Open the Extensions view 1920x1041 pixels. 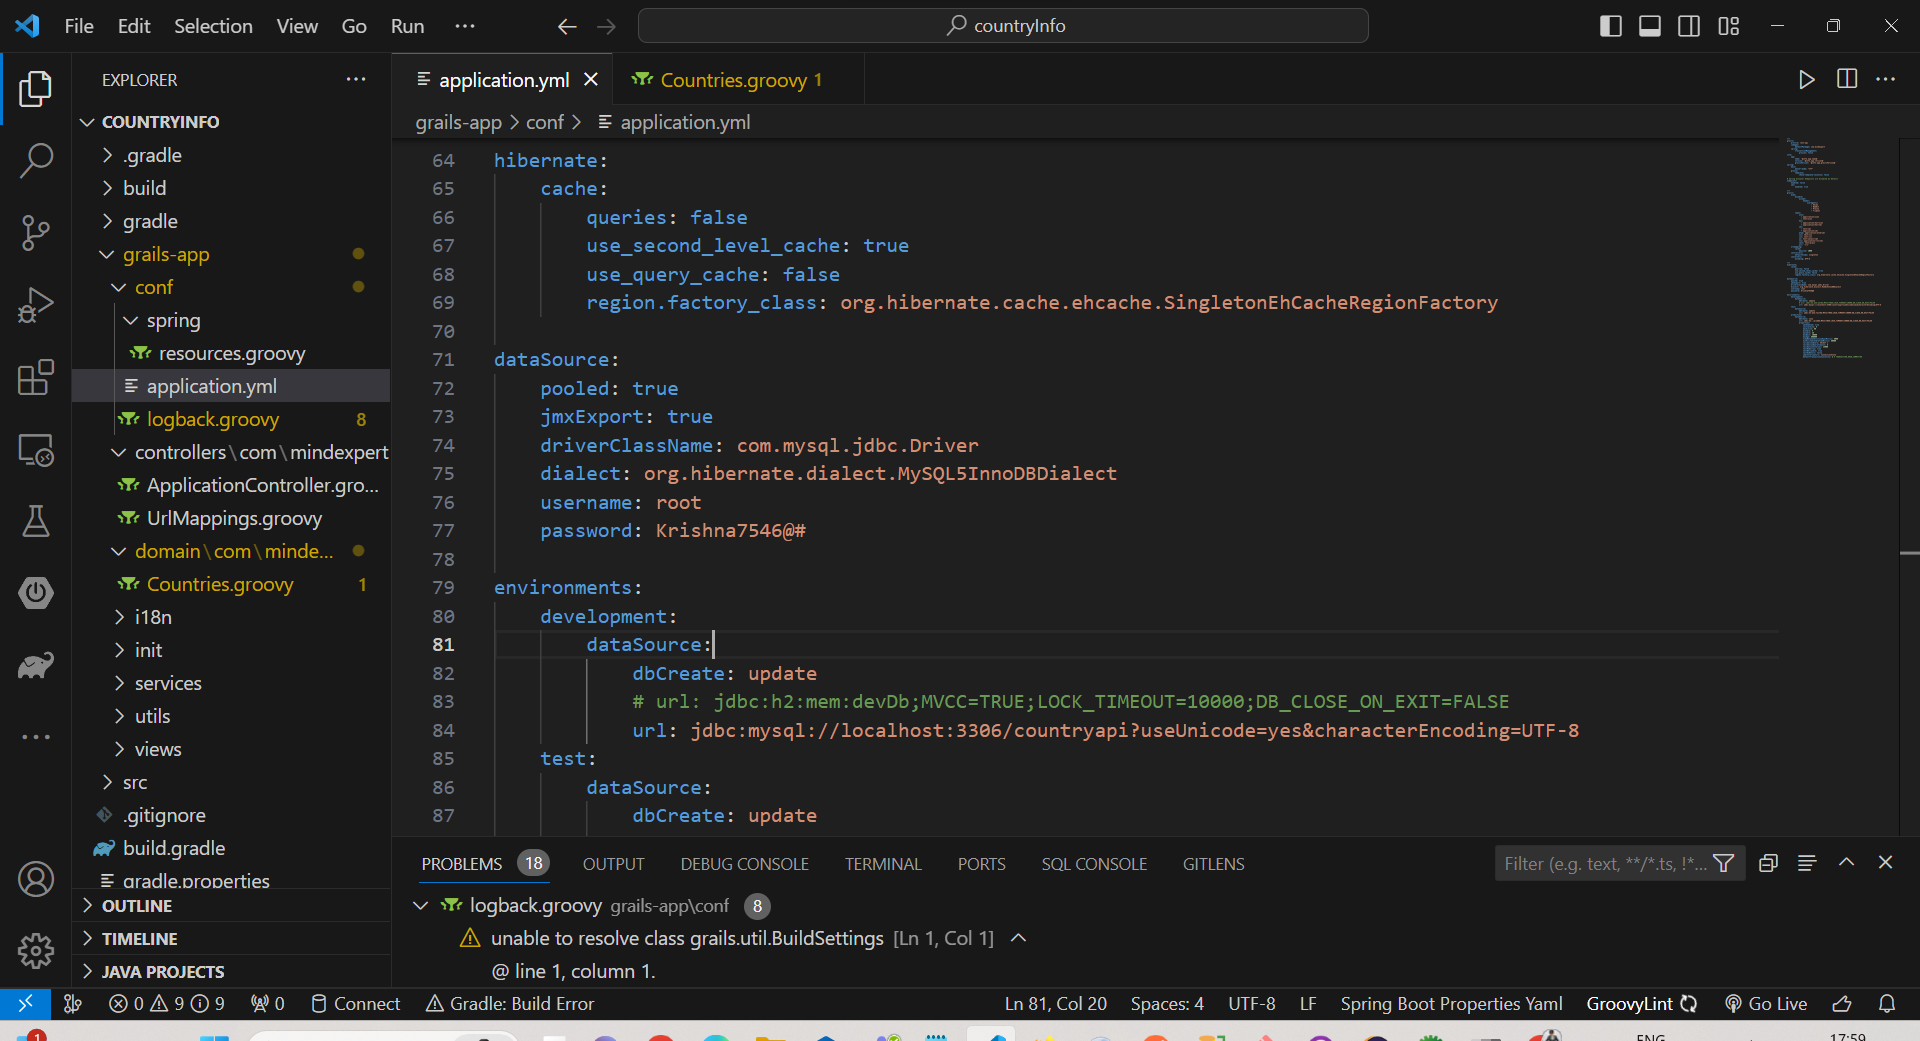tap(36, 378)
